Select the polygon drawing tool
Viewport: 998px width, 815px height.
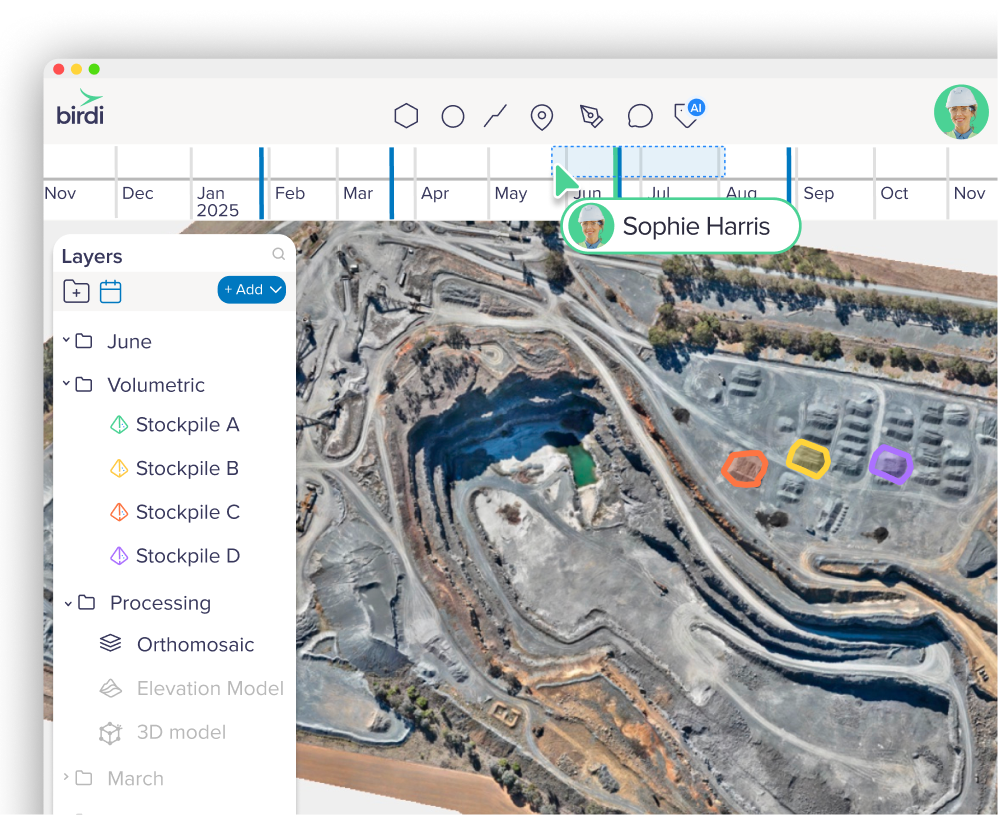coord(406,116)
